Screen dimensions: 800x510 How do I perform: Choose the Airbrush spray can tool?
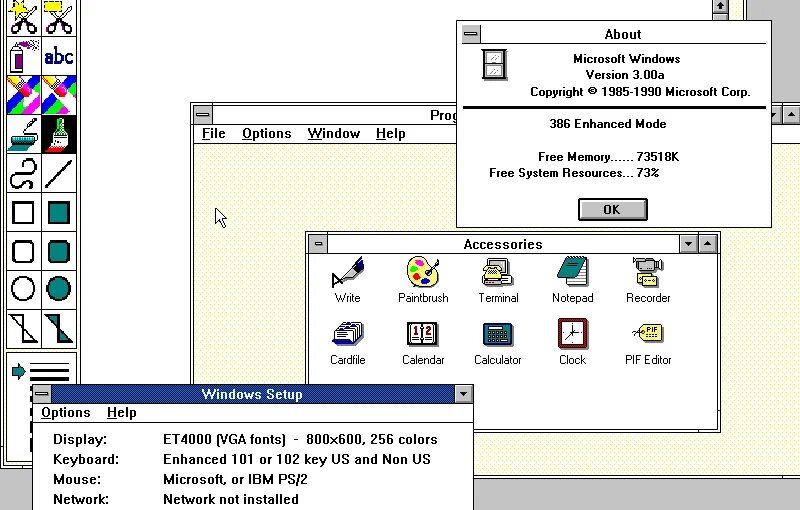point(23,56)
